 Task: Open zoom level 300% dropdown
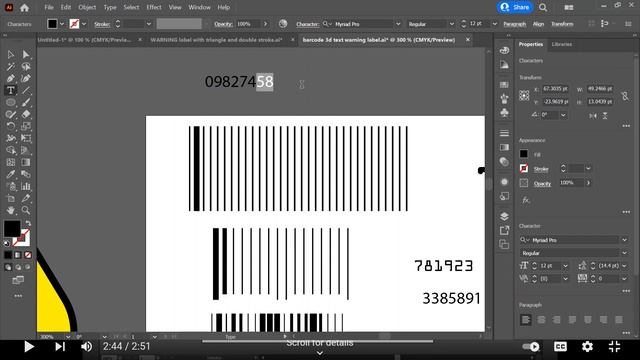(68, 337)
